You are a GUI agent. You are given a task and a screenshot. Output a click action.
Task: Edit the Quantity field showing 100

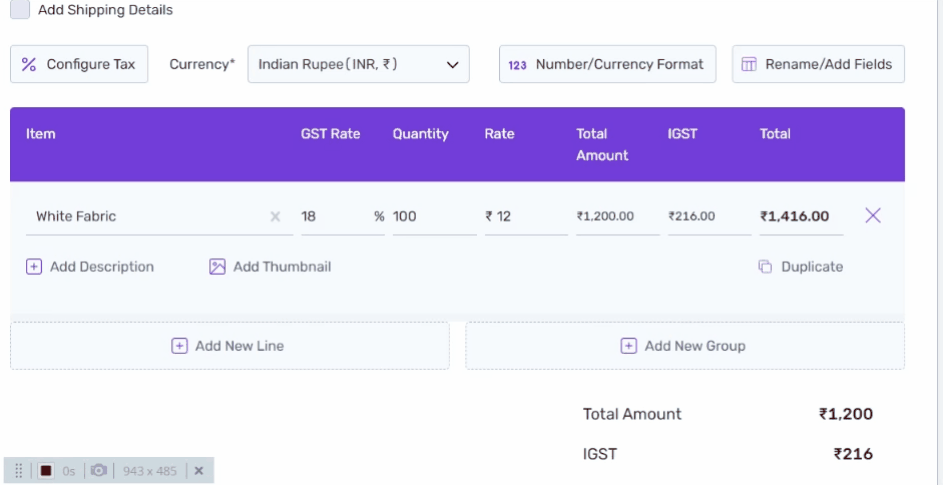(434, 217)
